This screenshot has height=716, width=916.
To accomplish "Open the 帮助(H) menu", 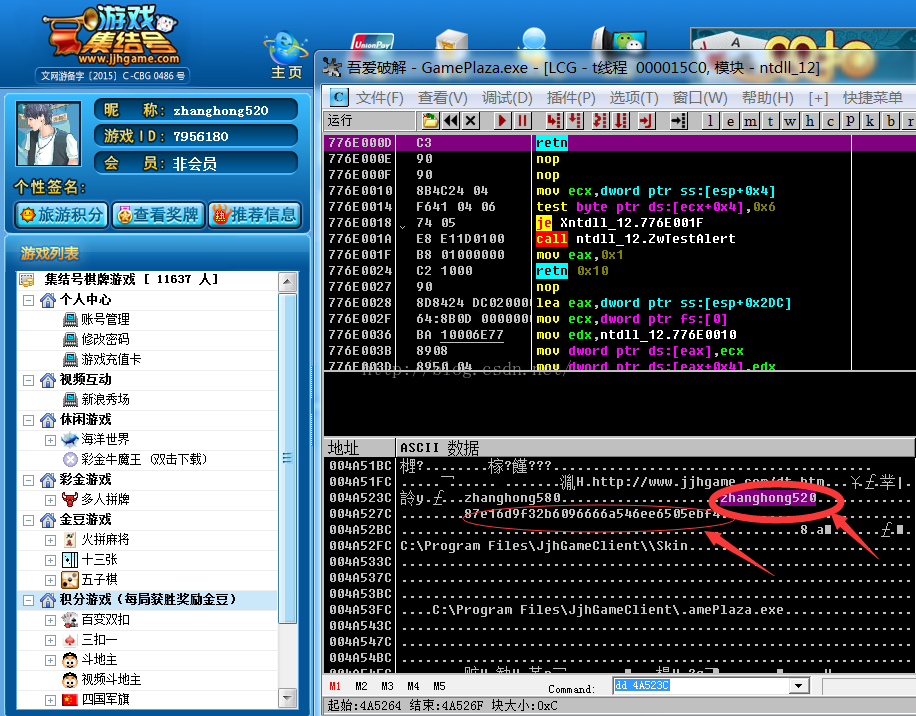I will (768, 98).
